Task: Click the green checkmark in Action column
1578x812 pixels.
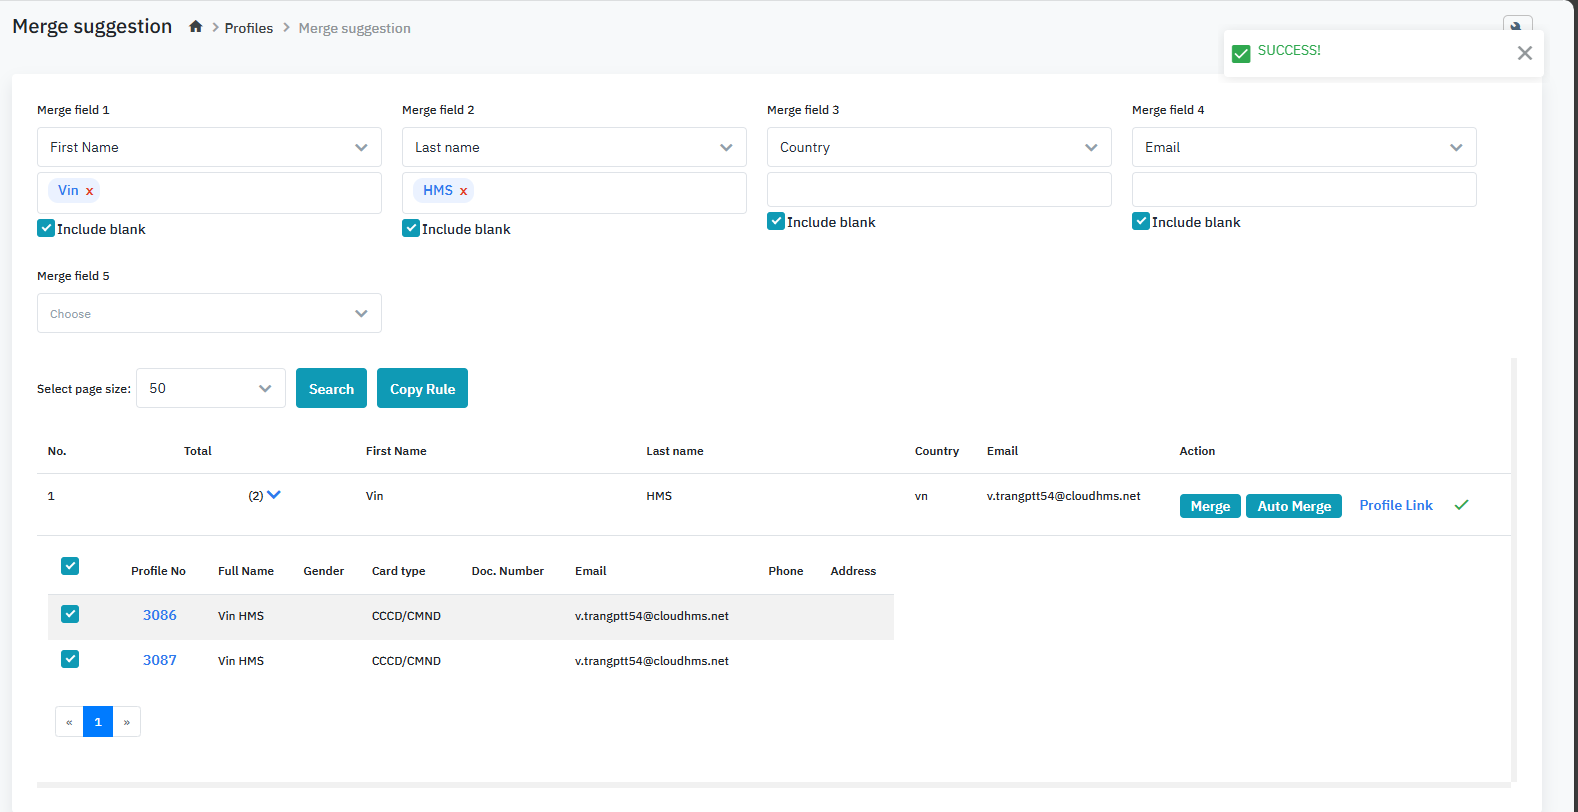Action: coord(1461,506)
